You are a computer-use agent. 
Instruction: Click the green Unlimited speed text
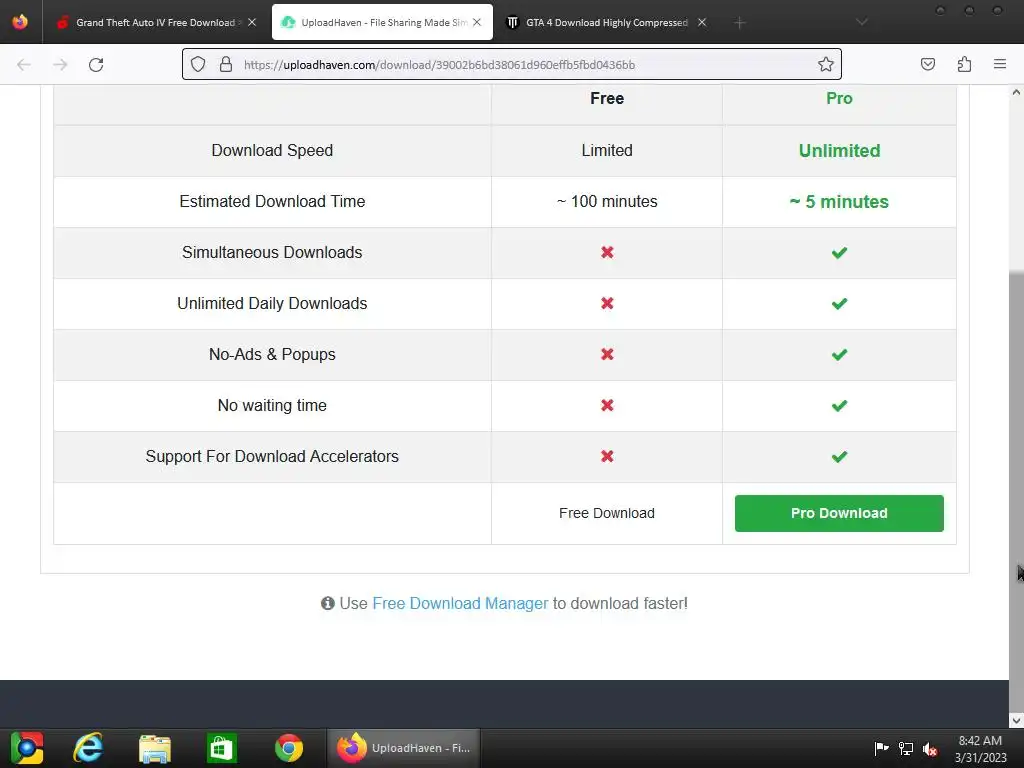pyautogui.click(x=839, y=151)
